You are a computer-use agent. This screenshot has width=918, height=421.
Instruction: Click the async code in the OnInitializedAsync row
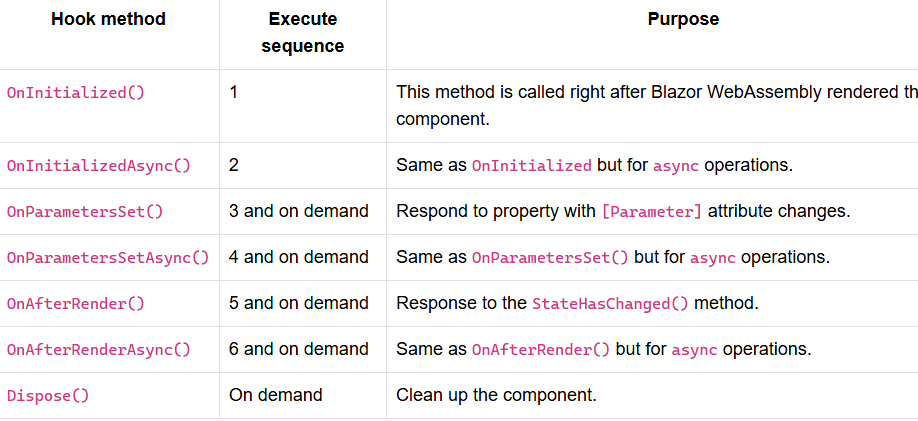pyautogui.click(x=676, y=165)
